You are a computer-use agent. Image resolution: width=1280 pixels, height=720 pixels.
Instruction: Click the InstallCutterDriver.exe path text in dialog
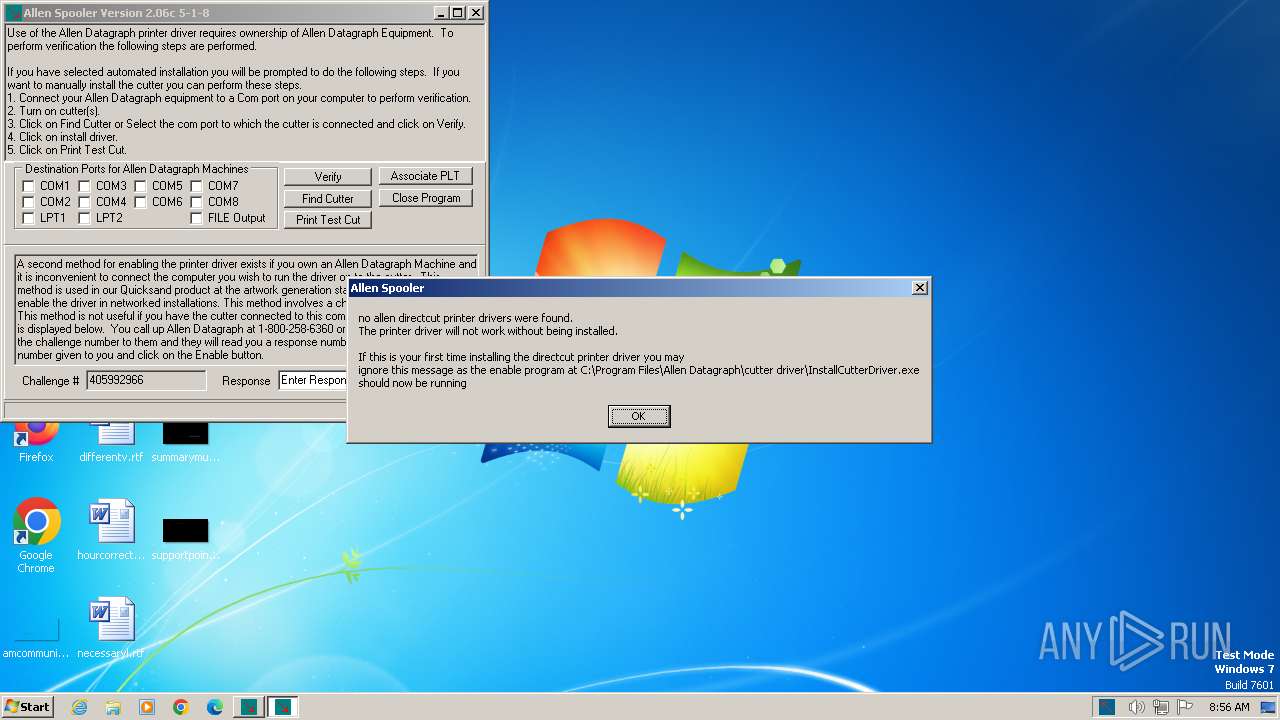749,370
